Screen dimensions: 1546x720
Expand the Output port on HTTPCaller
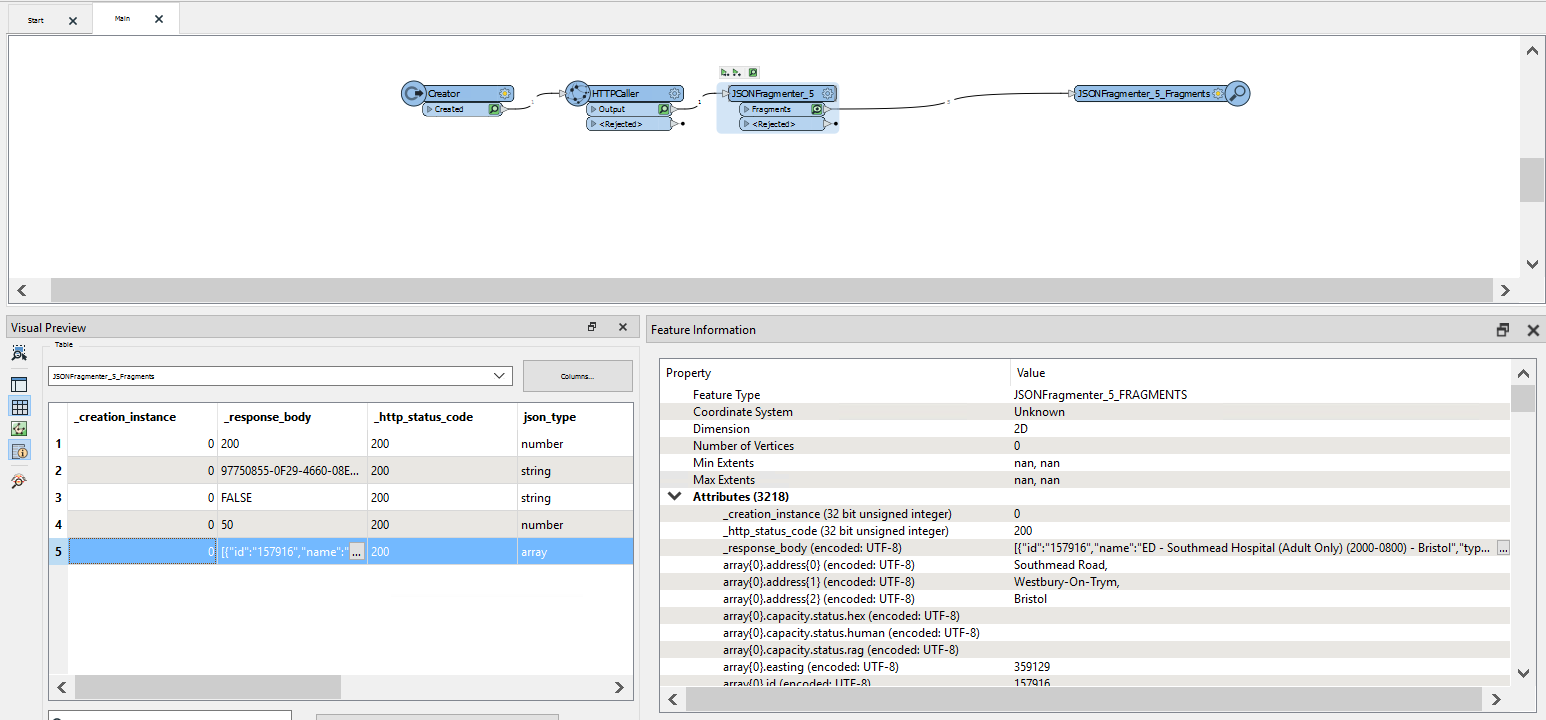[593, 109]
